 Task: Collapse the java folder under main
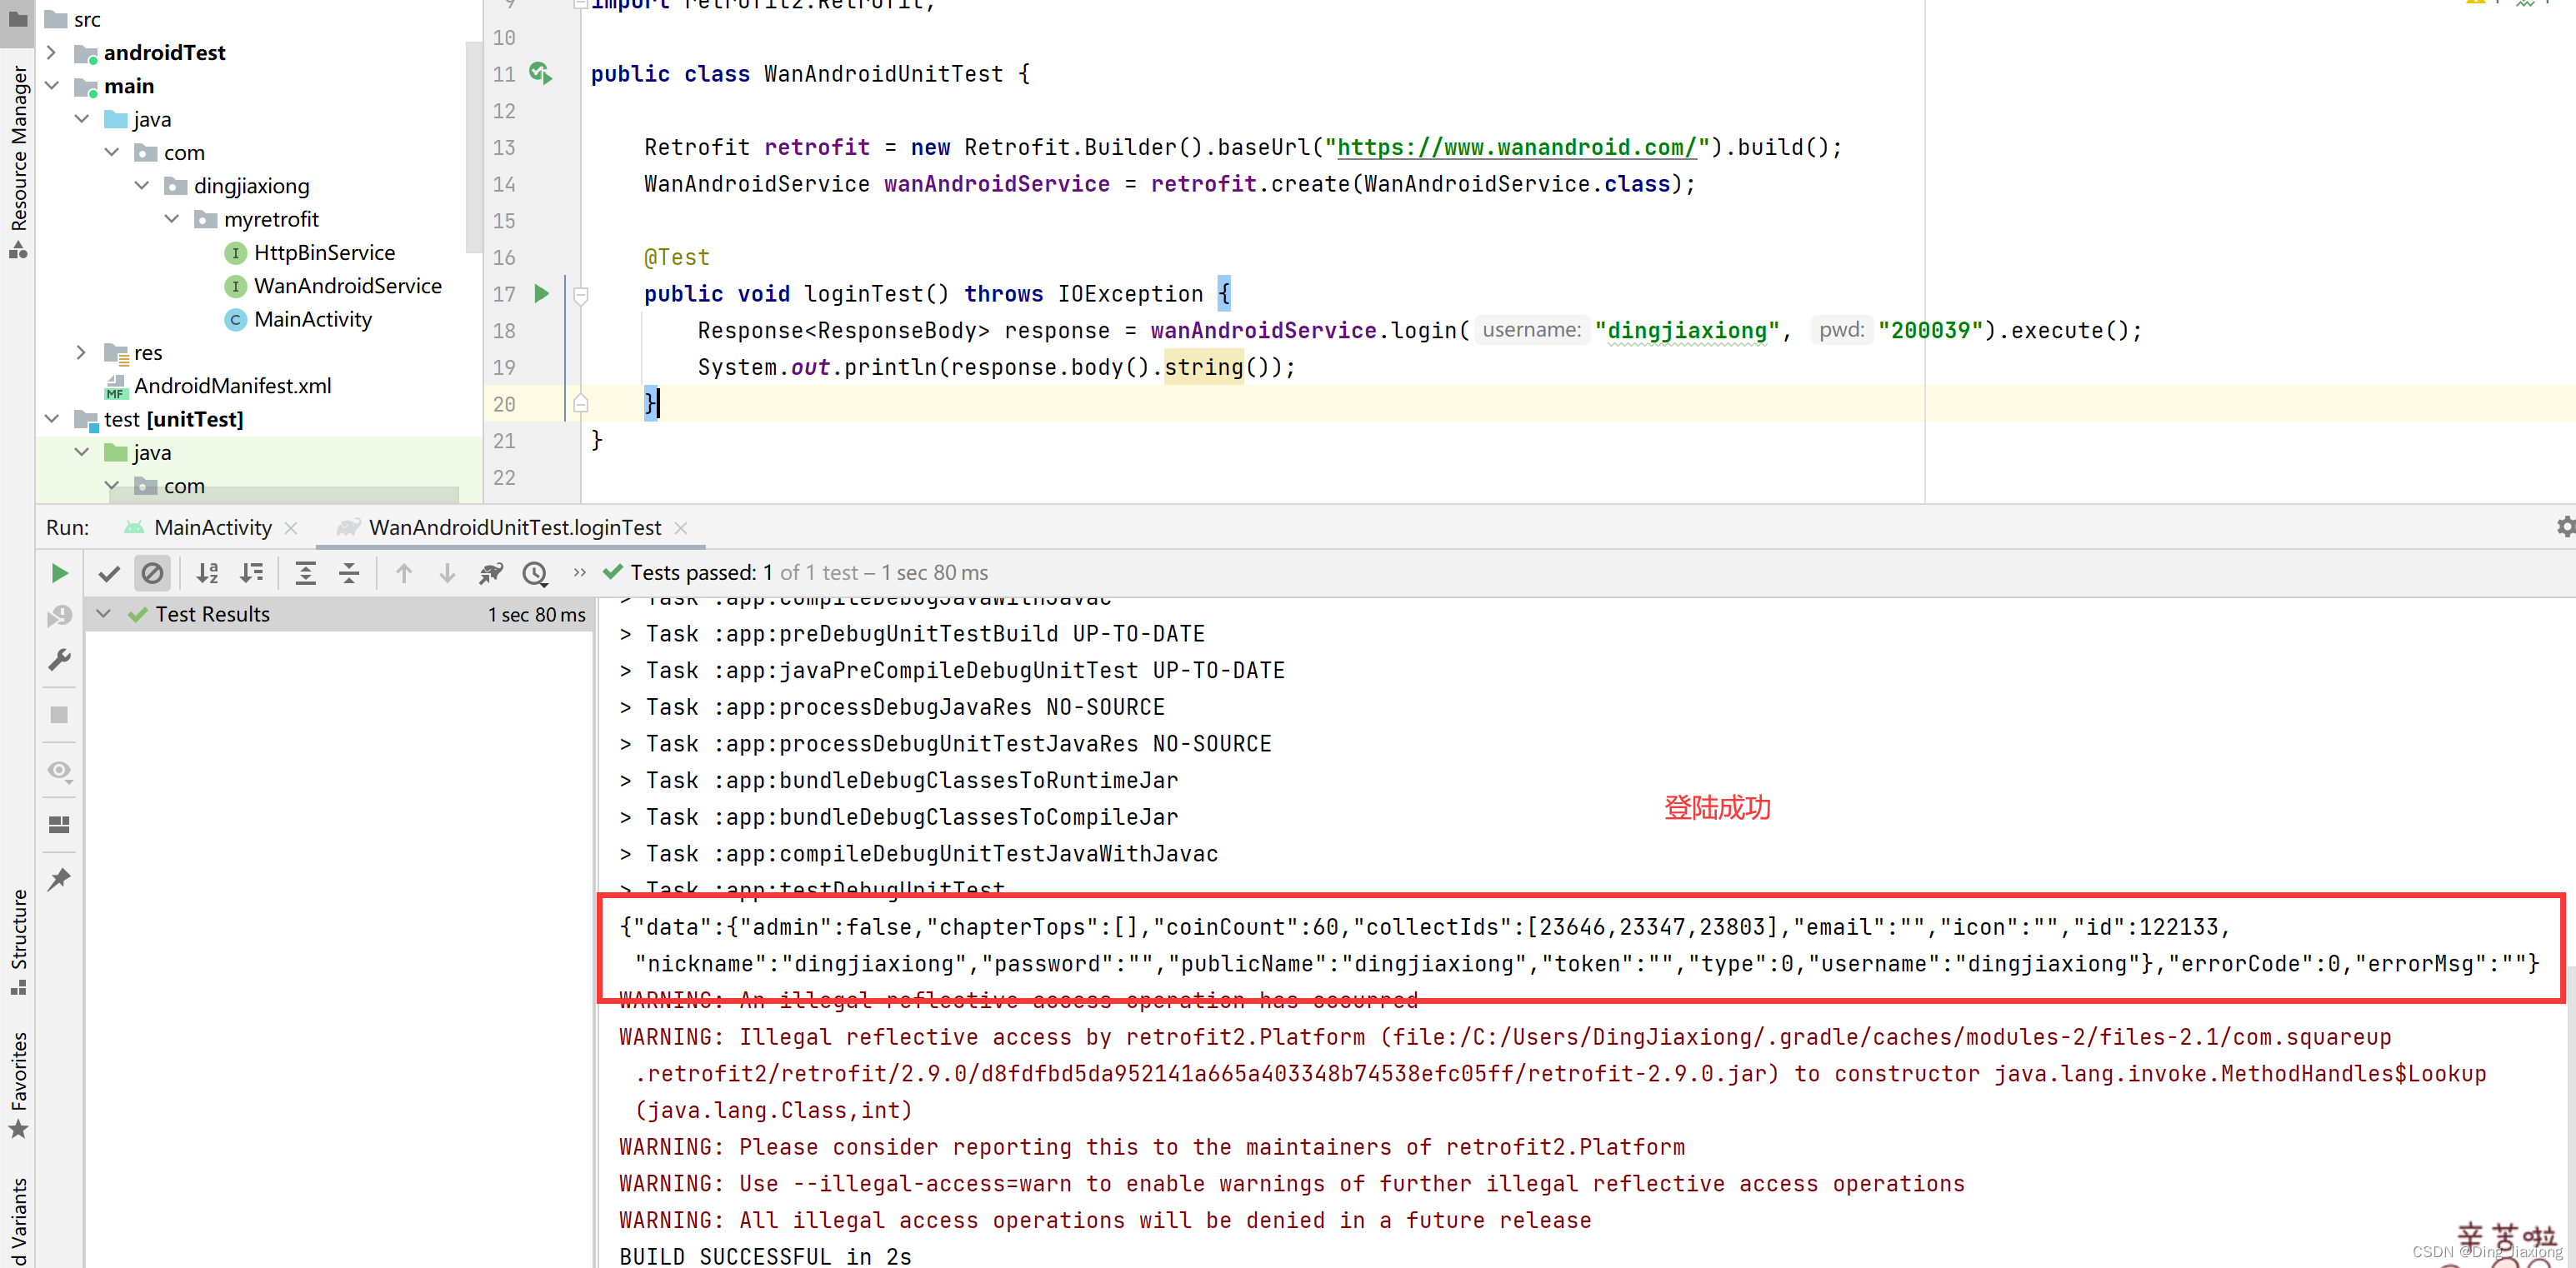(x=82, y=119)
